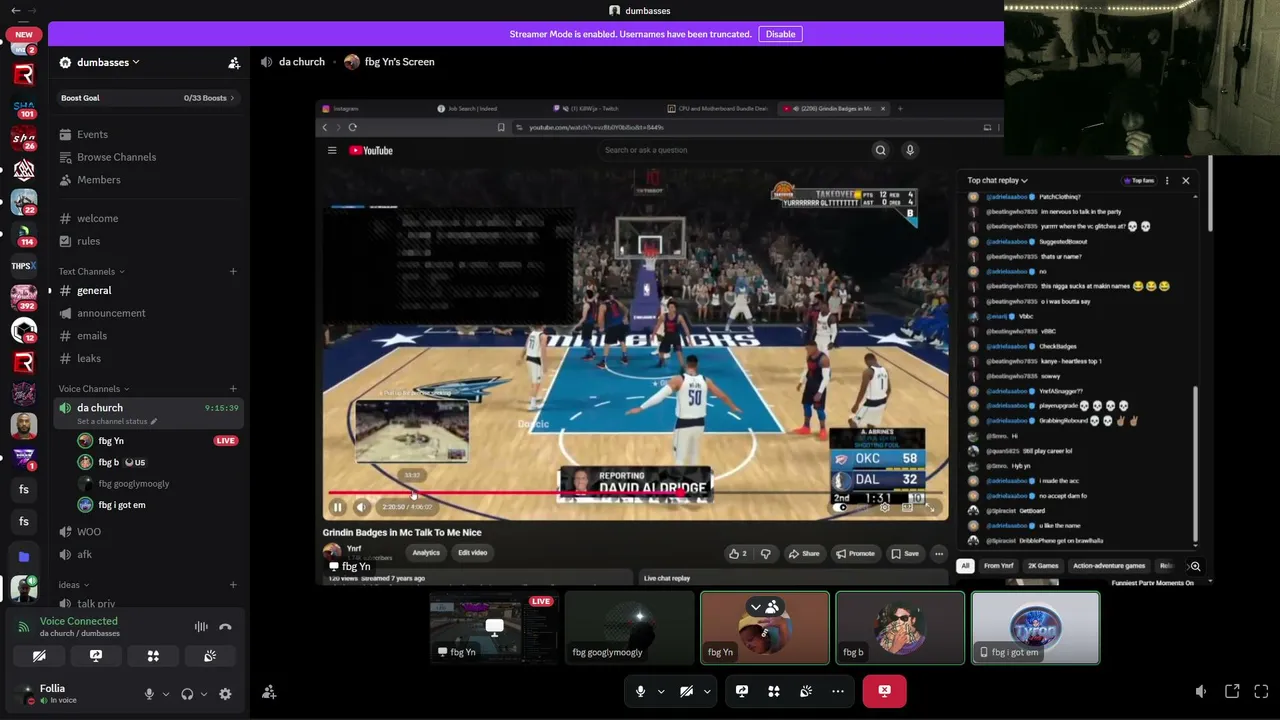This screenshot has height=720, width=1280.
Task: Open microphone options in the call bar
Action: click(661, 691)
